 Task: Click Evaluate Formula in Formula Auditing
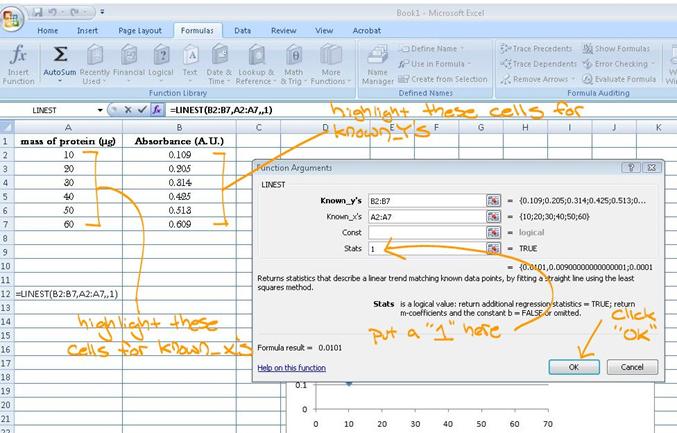tap(620, 79)
